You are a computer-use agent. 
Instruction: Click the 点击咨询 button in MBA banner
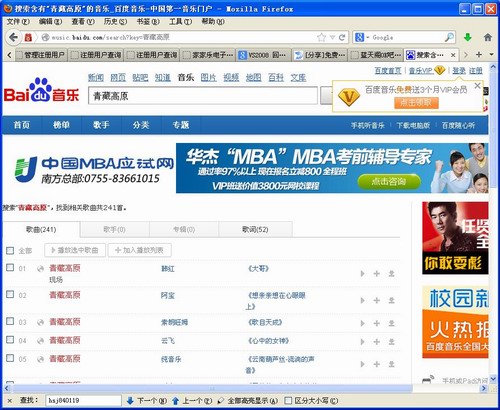coord(389,182)
